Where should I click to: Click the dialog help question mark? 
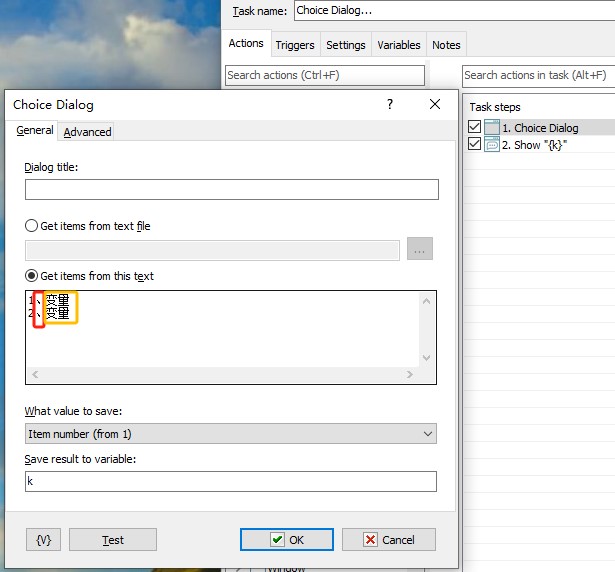tap(389, 104)
